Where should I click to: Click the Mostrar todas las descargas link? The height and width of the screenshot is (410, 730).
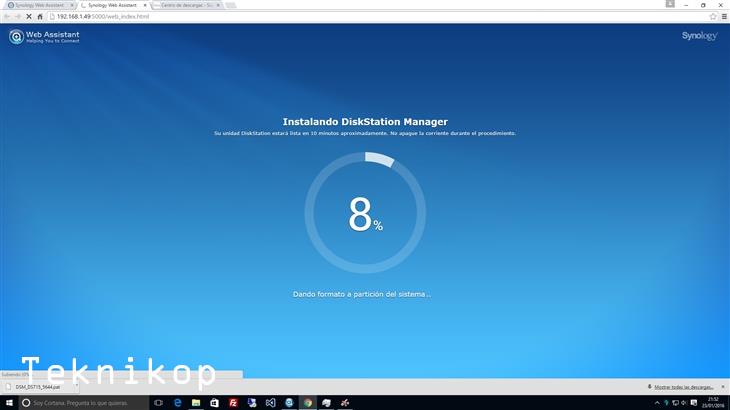pos(683,386)
